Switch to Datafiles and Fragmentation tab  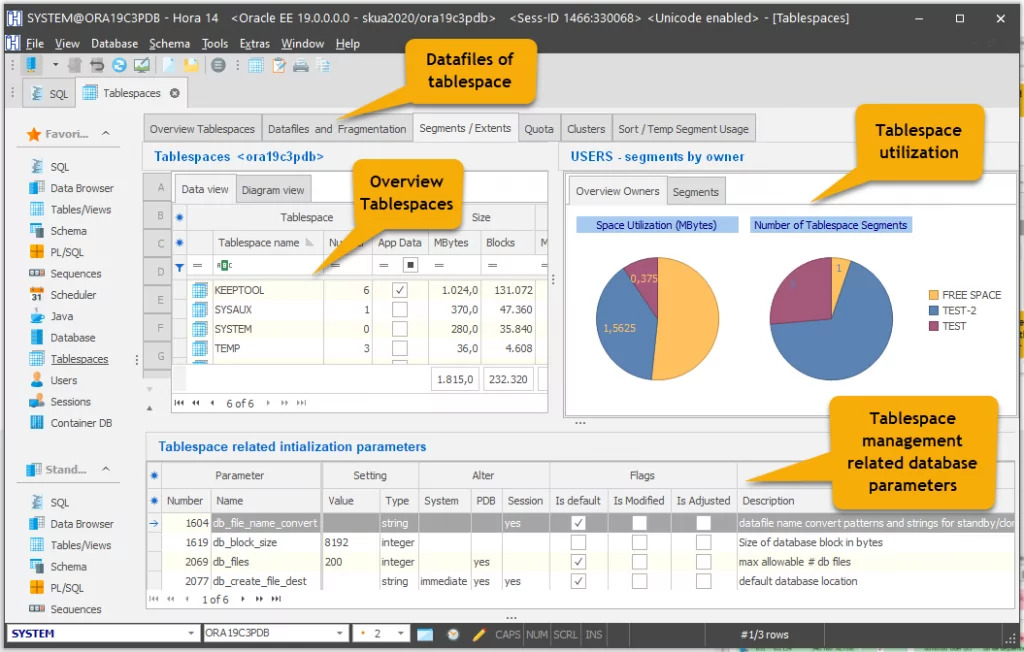pyautogui.click(x=337, y=129)
